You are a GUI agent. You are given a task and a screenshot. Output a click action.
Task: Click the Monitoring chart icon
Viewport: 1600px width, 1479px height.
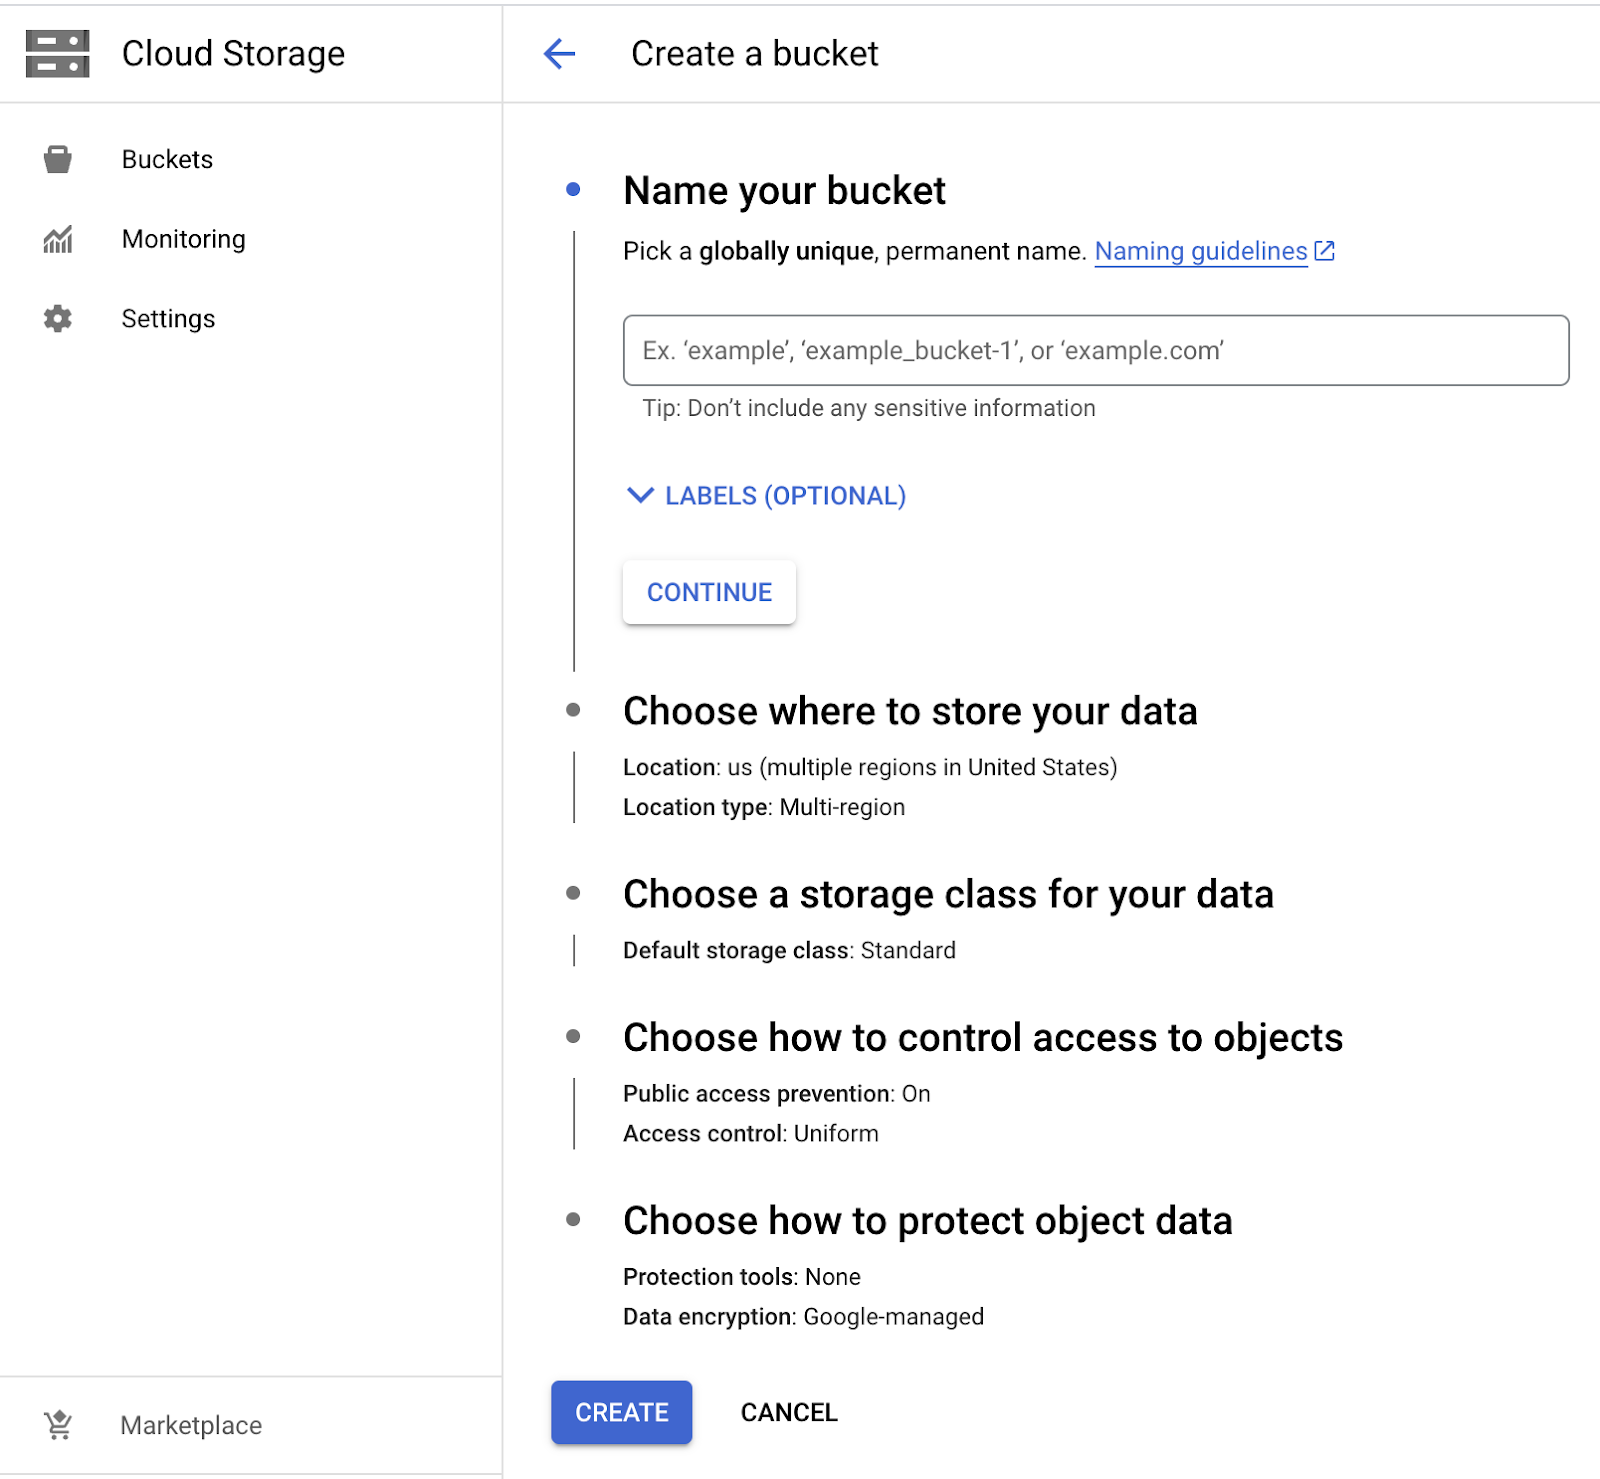(58, 239)
